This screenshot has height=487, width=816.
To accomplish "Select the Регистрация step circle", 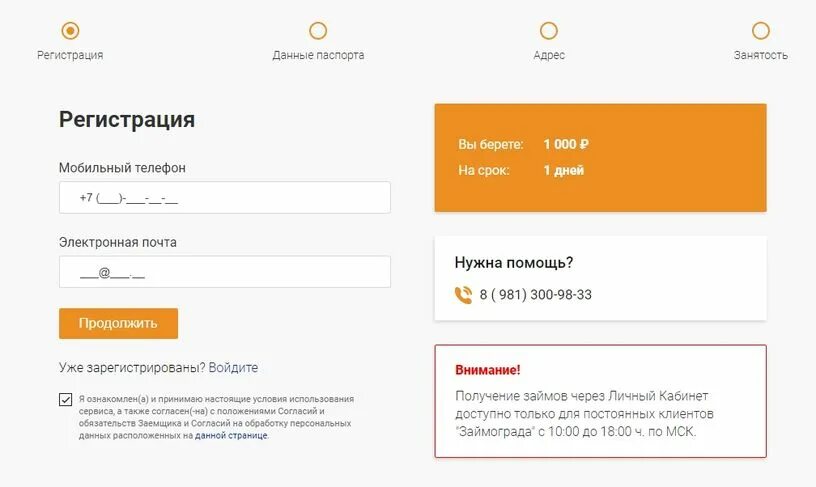I will [x=70, y=31].
